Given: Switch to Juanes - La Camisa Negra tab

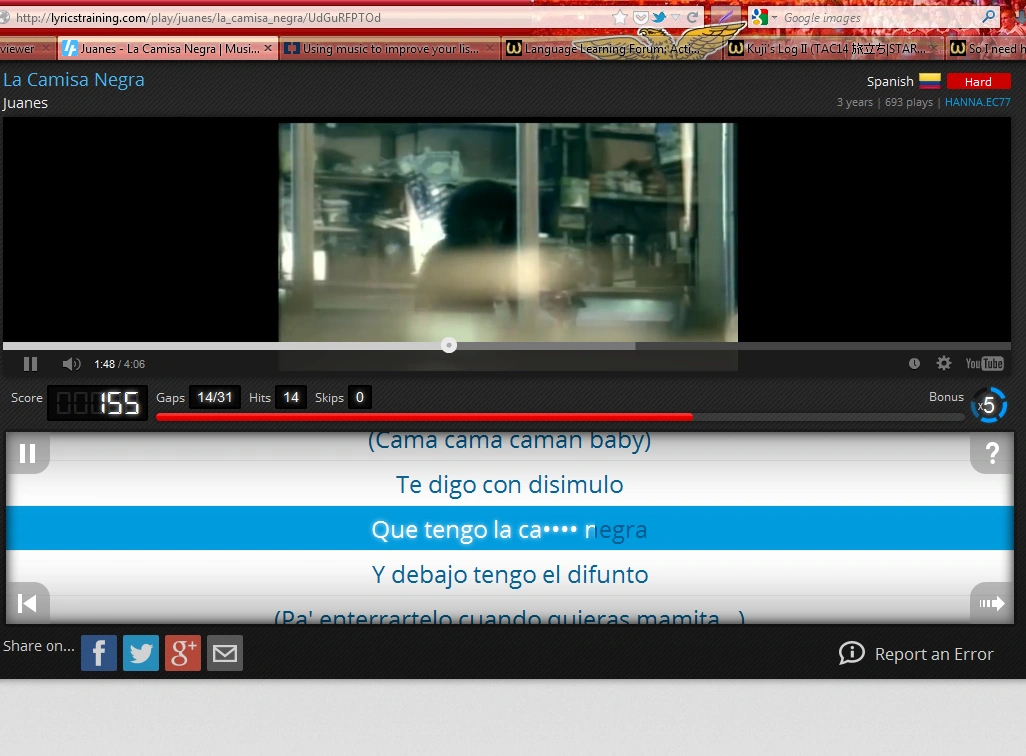Looking at the screenshot, I should (x=168, y=48).
